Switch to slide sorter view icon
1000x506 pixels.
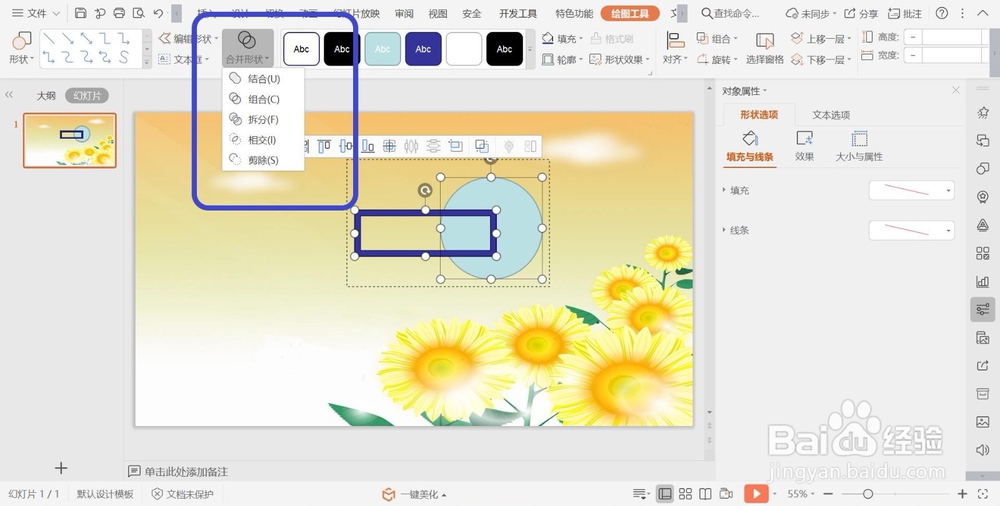[x=685, y=494]
